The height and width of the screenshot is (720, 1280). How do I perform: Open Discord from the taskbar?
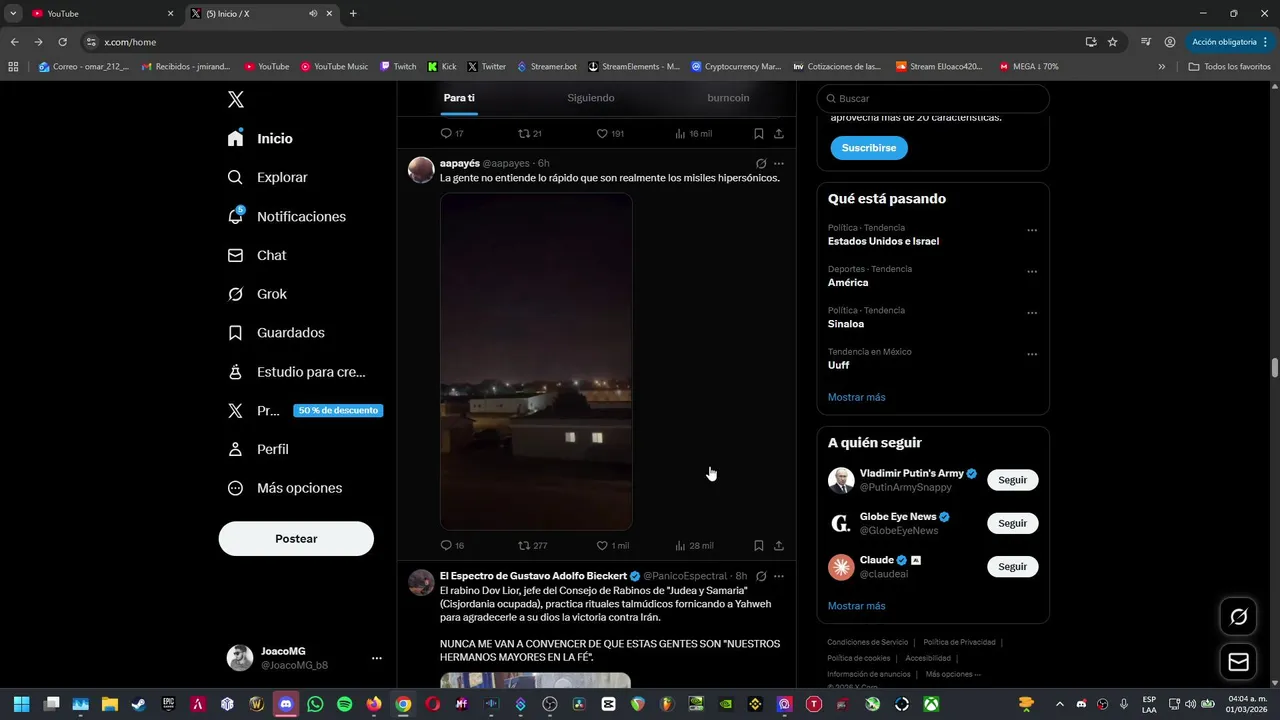tap(286, 704)
